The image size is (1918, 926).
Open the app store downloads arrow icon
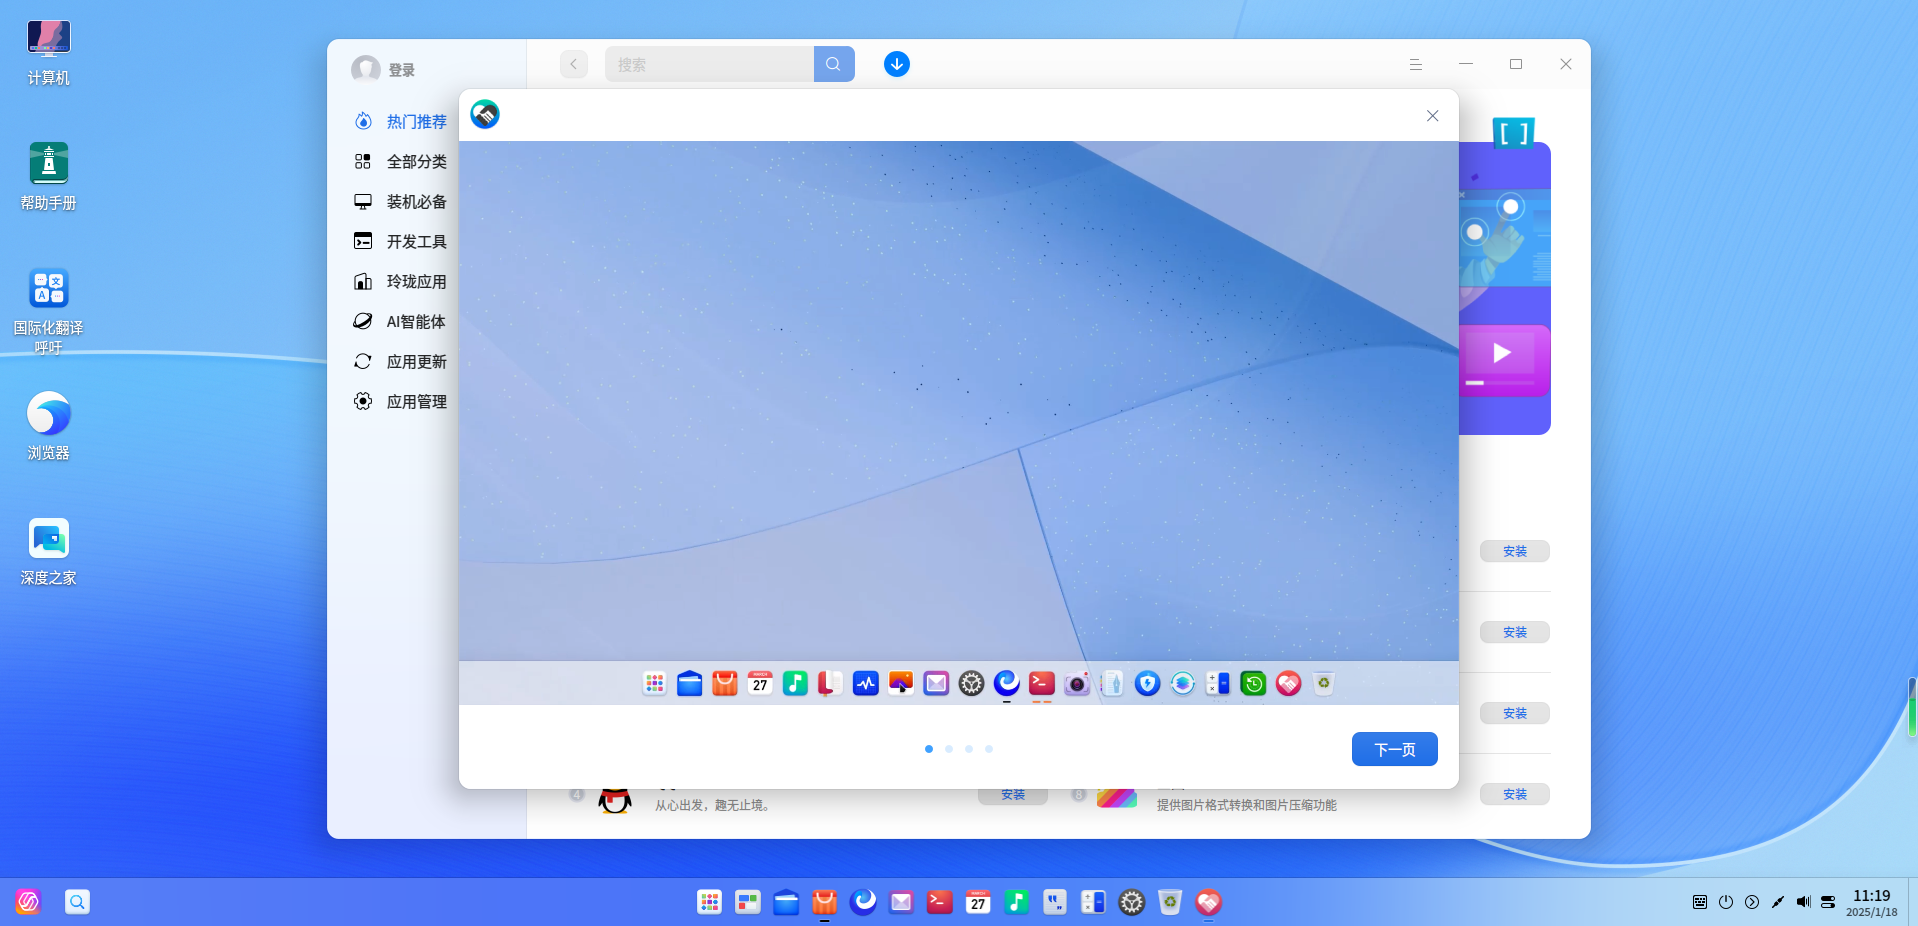click(897, 64)
